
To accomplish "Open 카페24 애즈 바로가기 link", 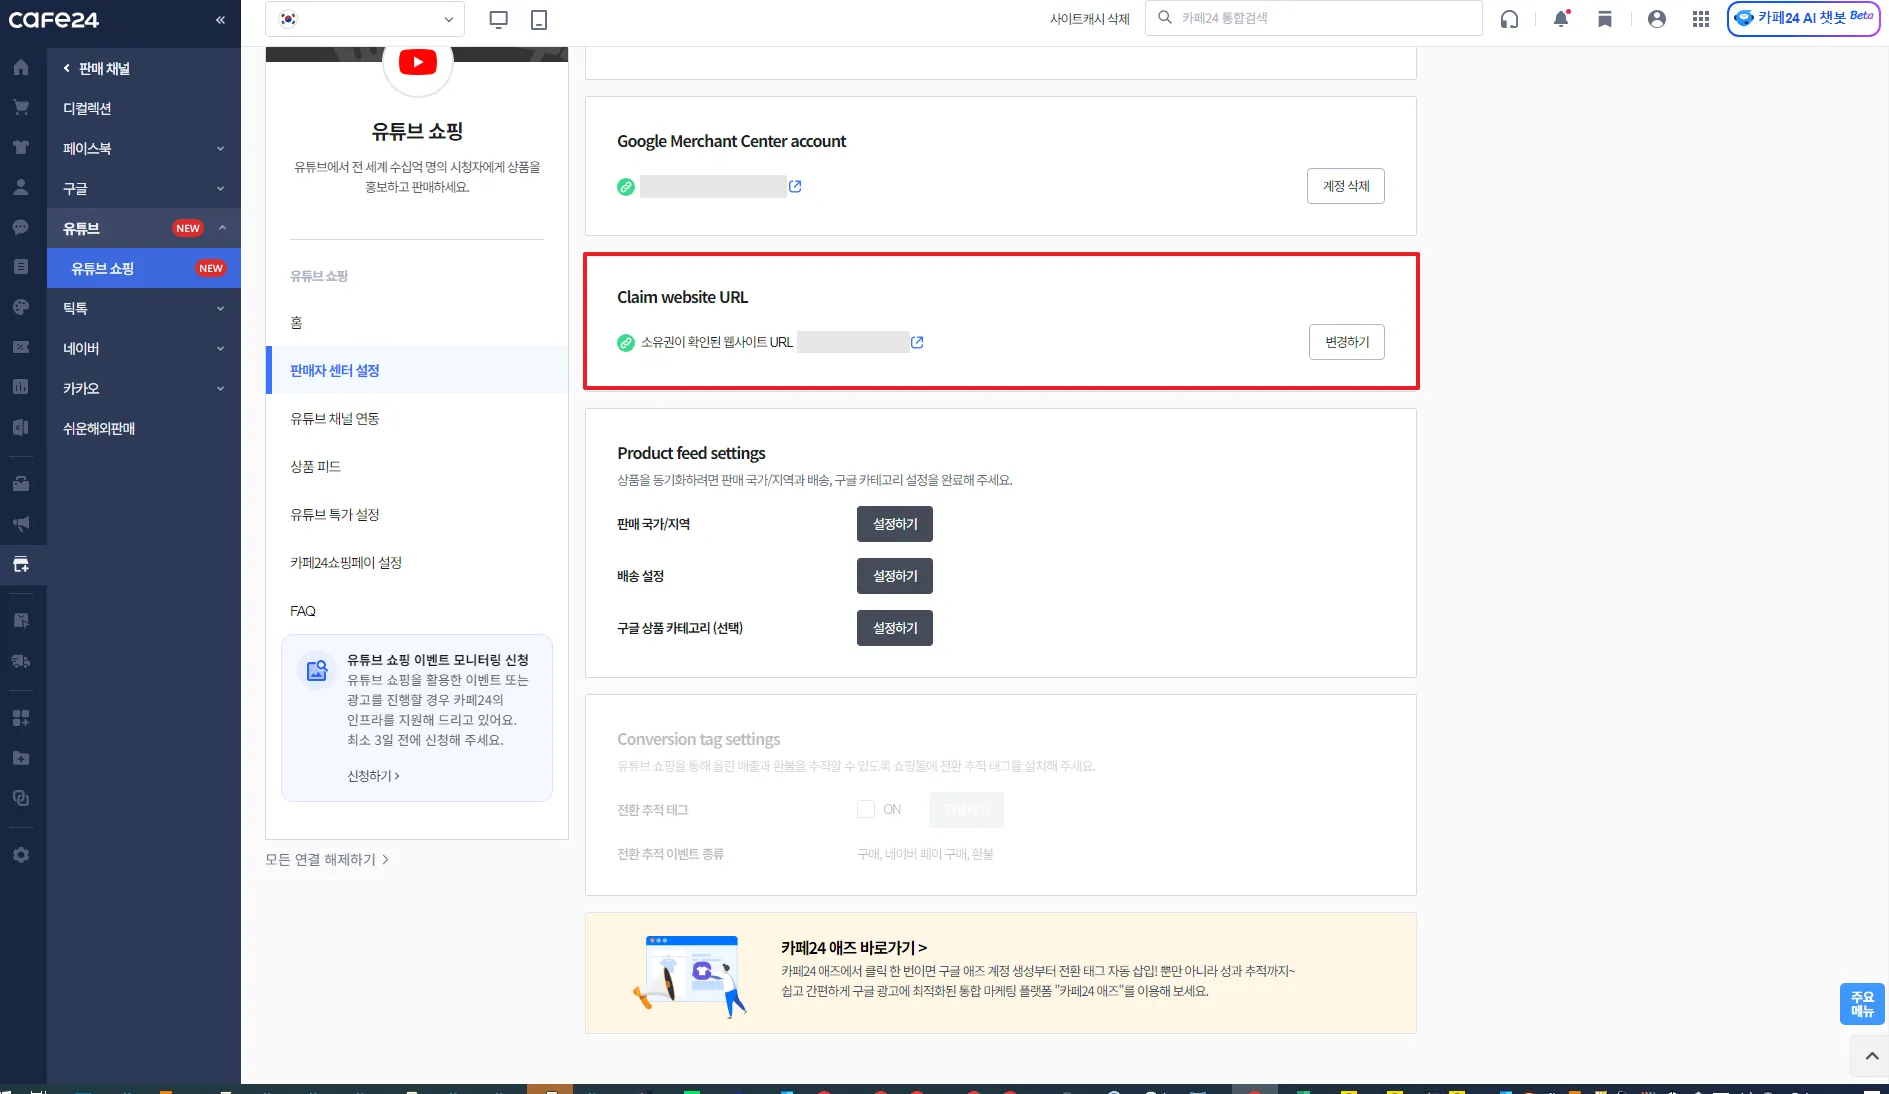I will (854, 947).
